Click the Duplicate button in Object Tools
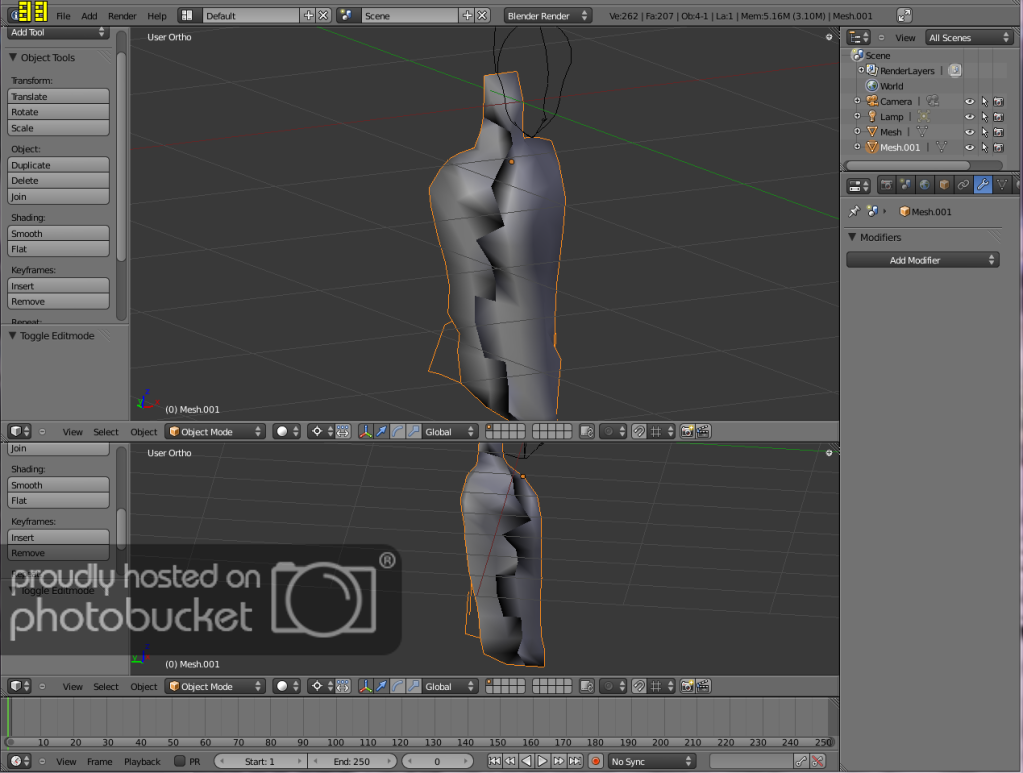 click(58, 165)
